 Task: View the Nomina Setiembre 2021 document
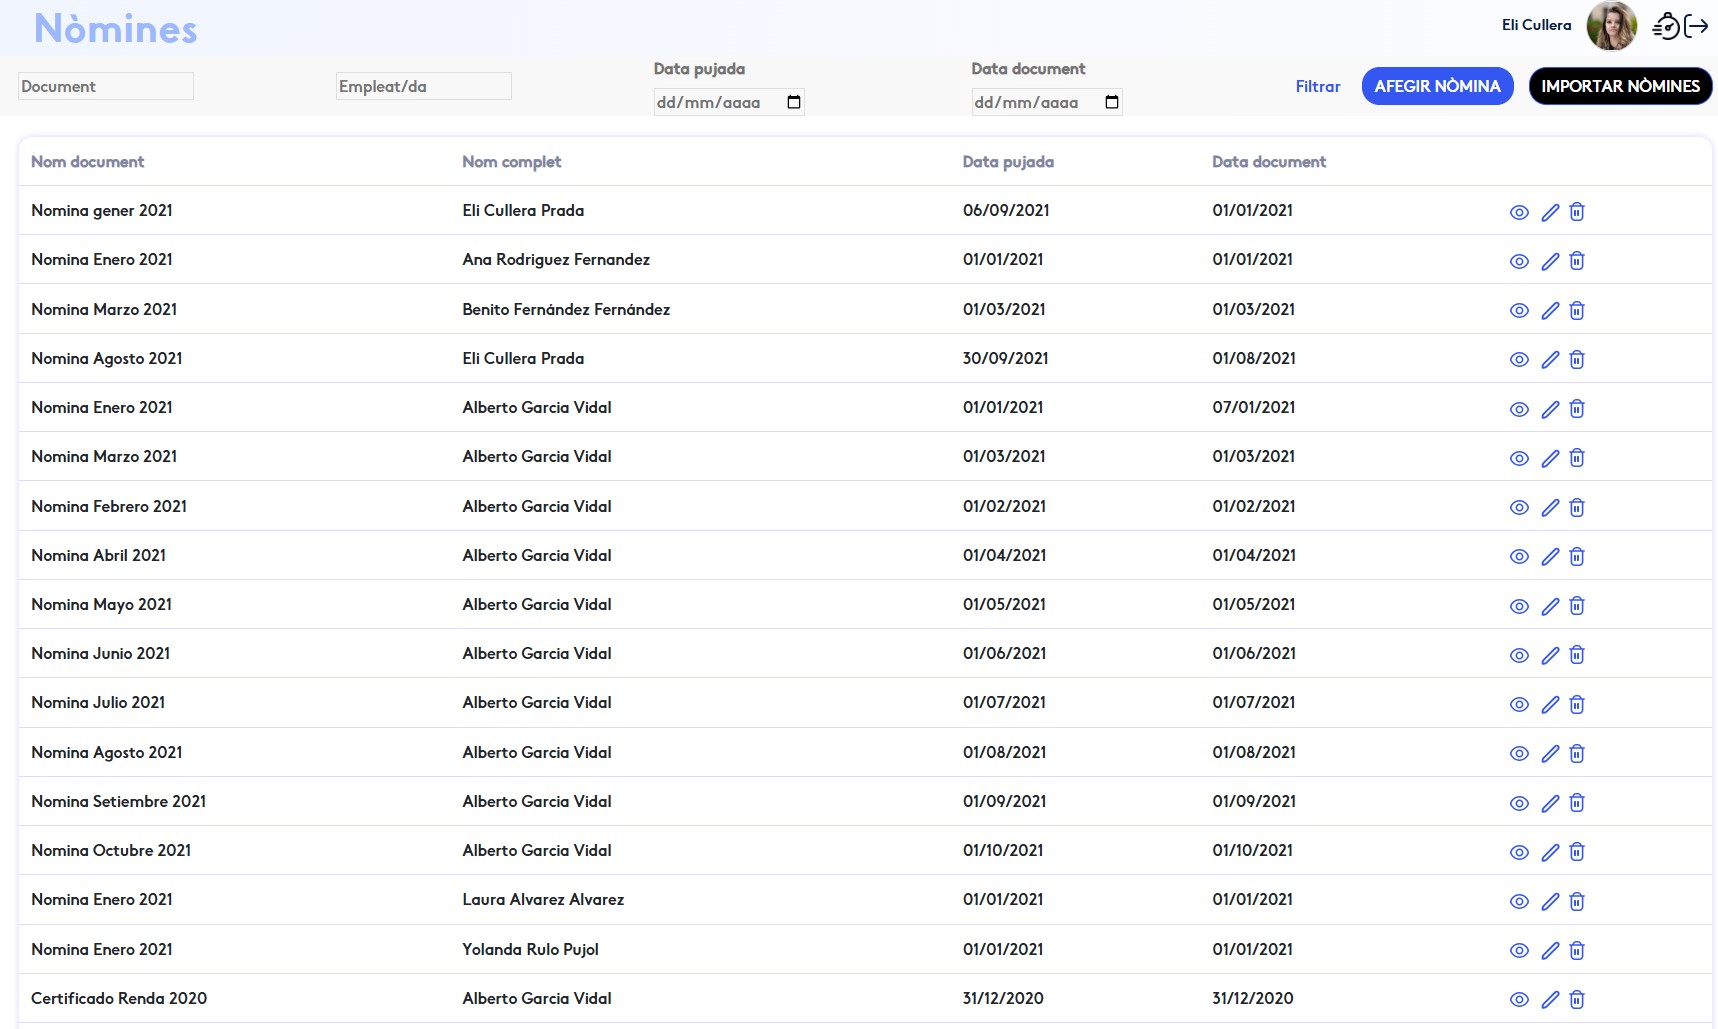coord(1519,803)
